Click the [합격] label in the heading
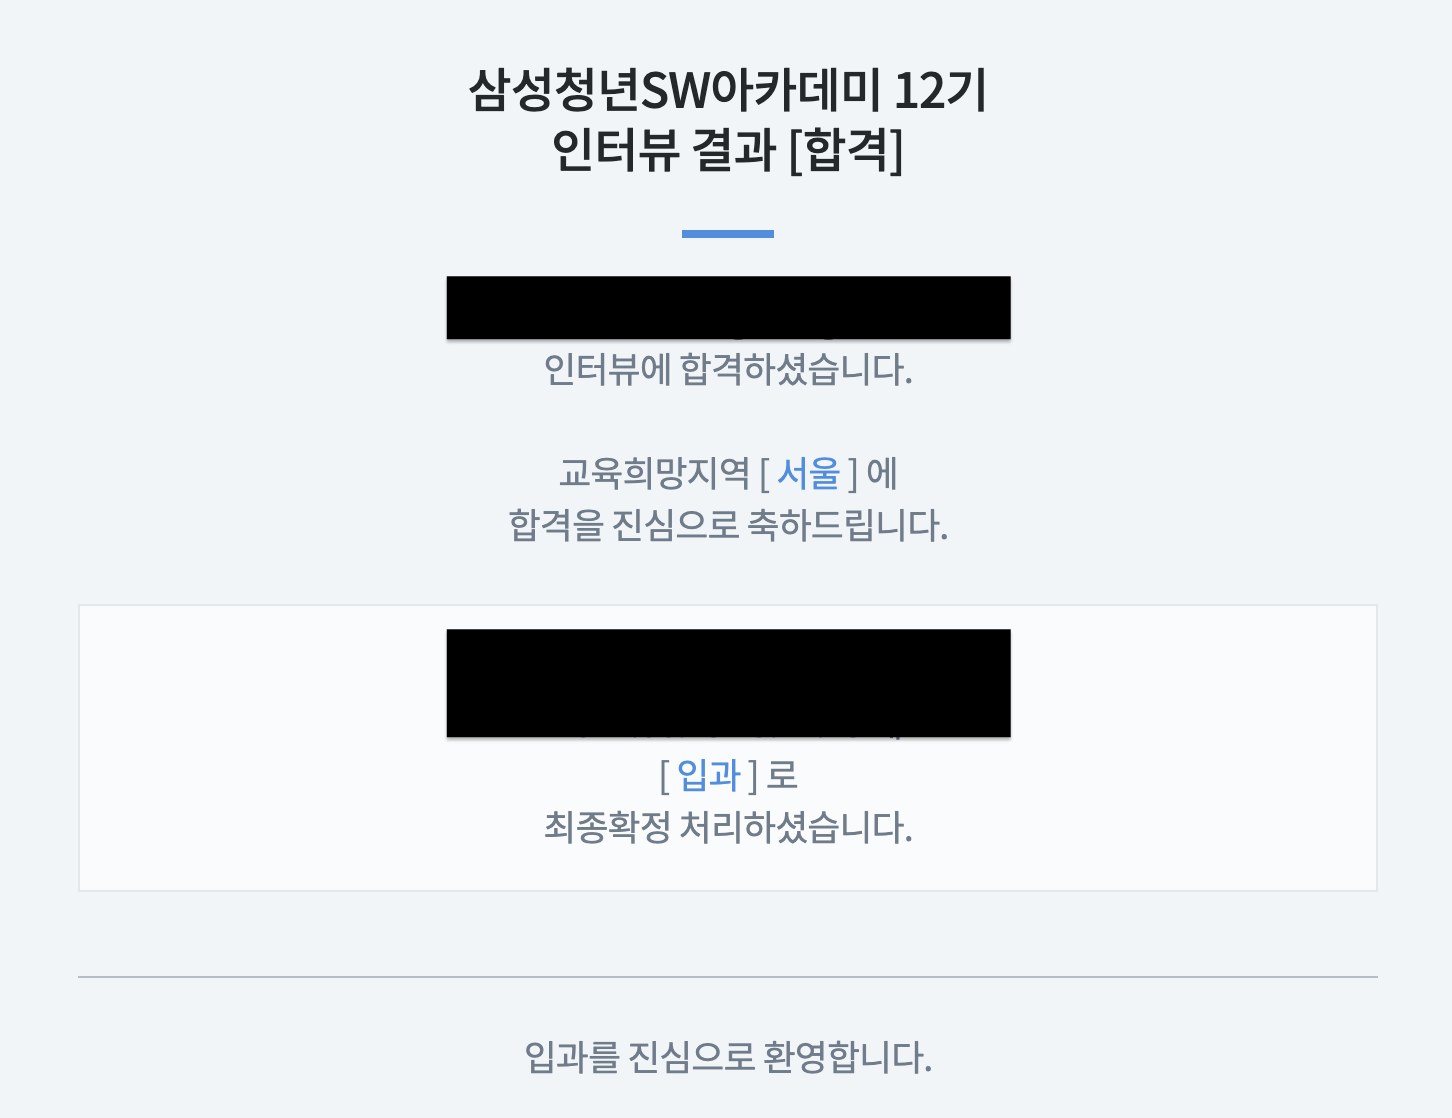Image resolution: width=1452 pixels, height=1118 pixels. click(846, 151)
